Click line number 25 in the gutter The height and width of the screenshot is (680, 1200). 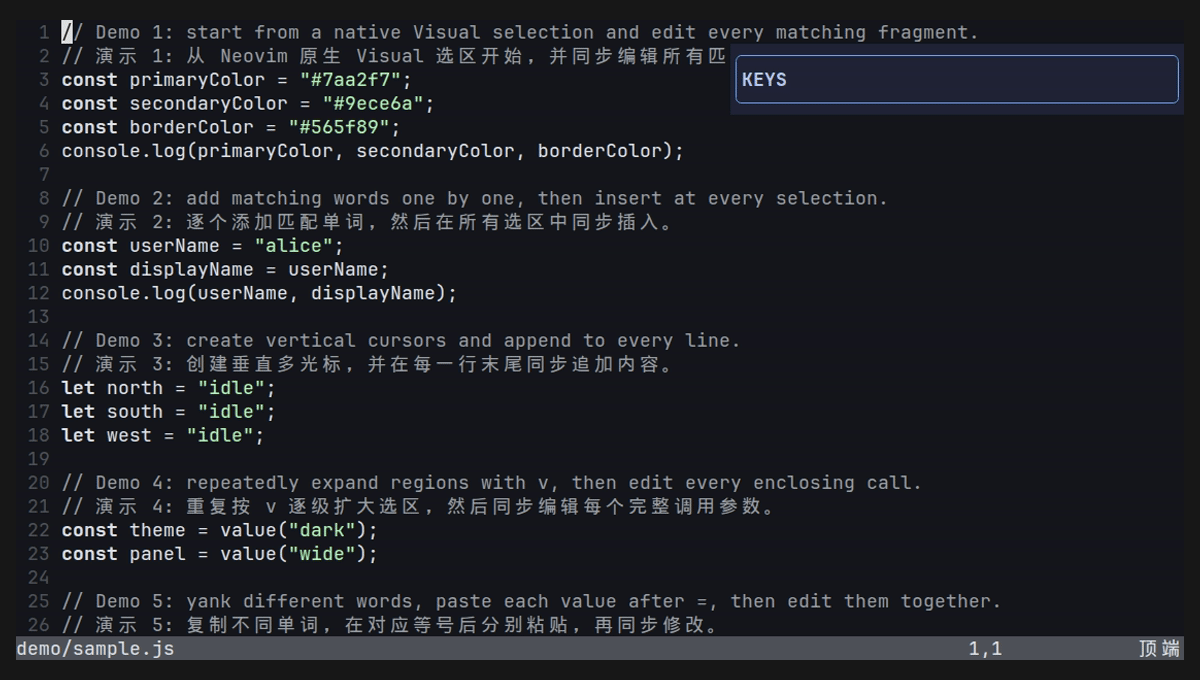tap(38, 601)
